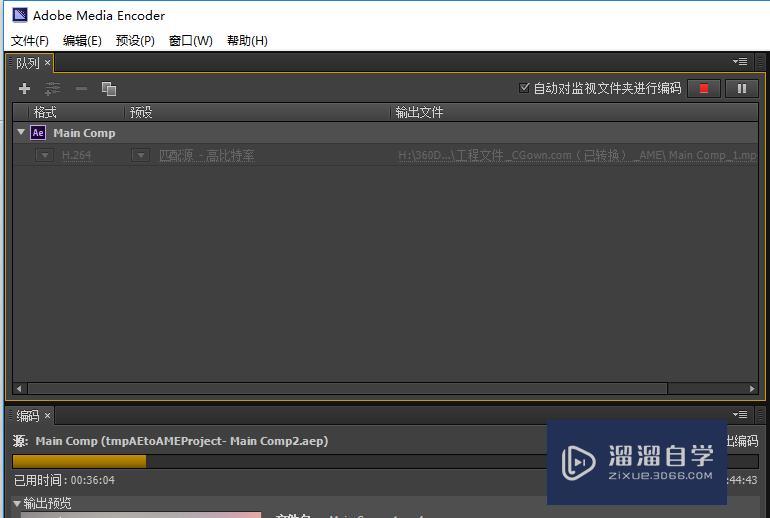Add source with the plus icon
This screenshot has width=770, height=518.
pyautogui.click(x=24, y=88)
